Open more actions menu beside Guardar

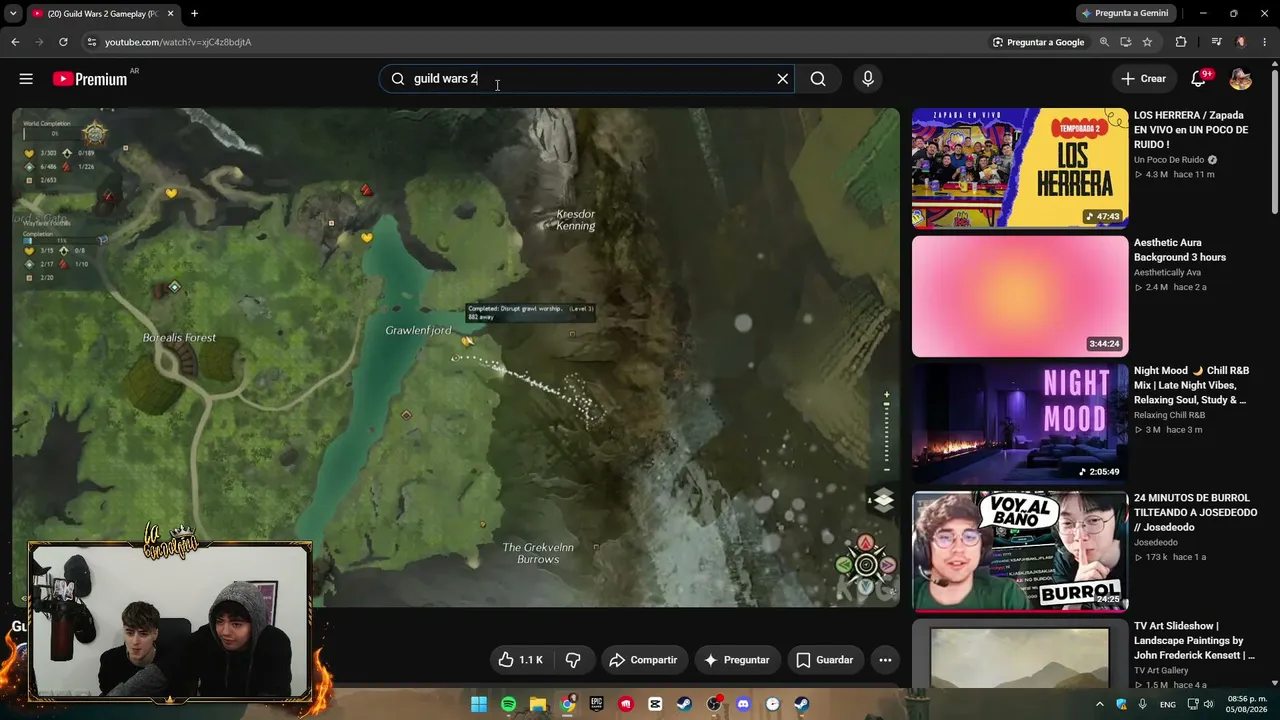tap(885, 660)
